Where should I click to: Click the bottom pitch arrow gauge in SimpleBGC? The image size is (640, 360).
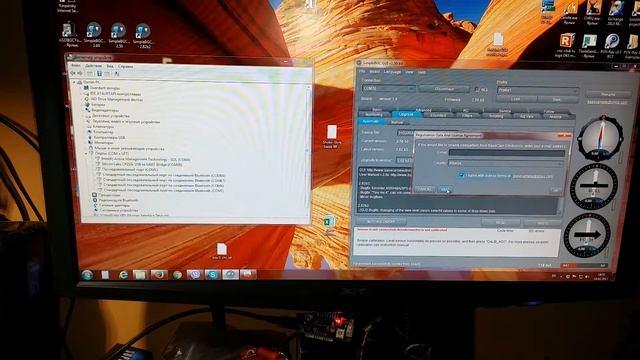click(587, 236)
